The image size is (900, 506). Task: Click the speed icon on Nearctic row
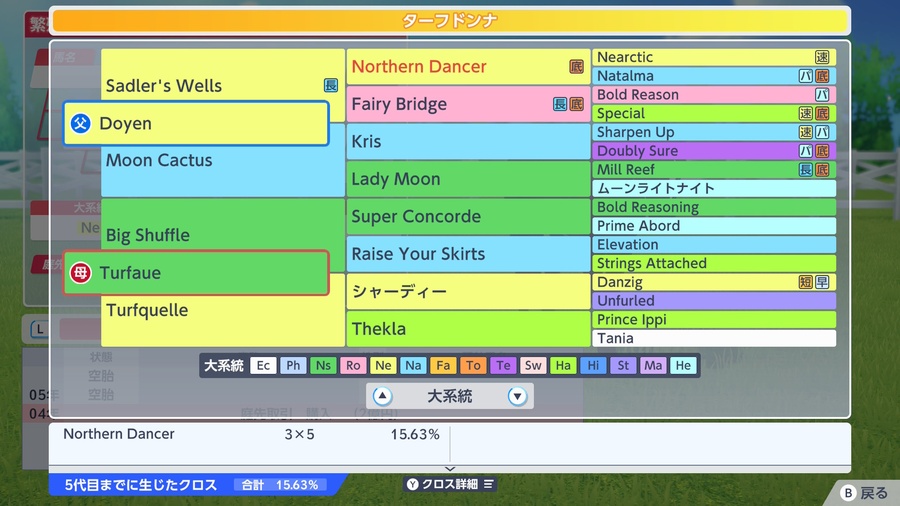pyautogui.click(x=822, y=57)
